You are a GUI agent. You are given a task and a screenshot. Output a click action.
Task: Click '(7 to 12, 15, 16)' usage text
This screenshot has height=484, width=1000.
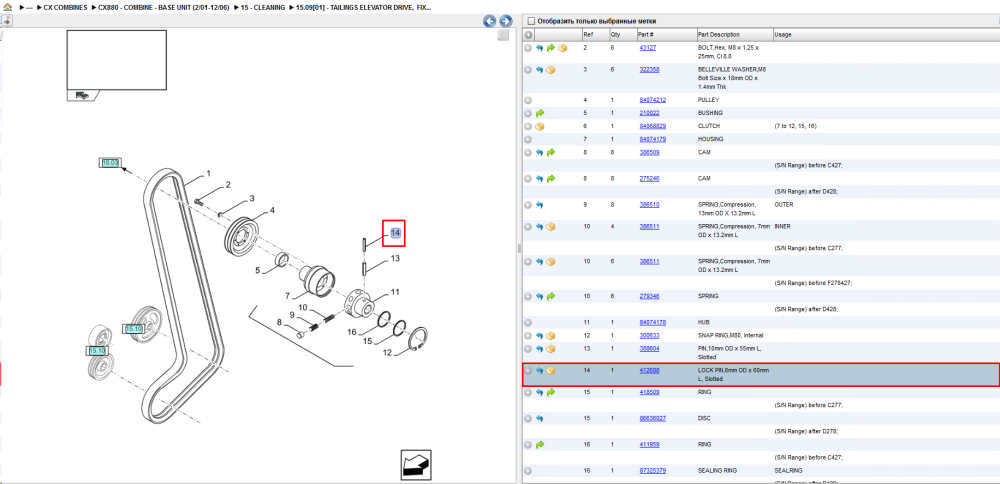tap(795, 126)
